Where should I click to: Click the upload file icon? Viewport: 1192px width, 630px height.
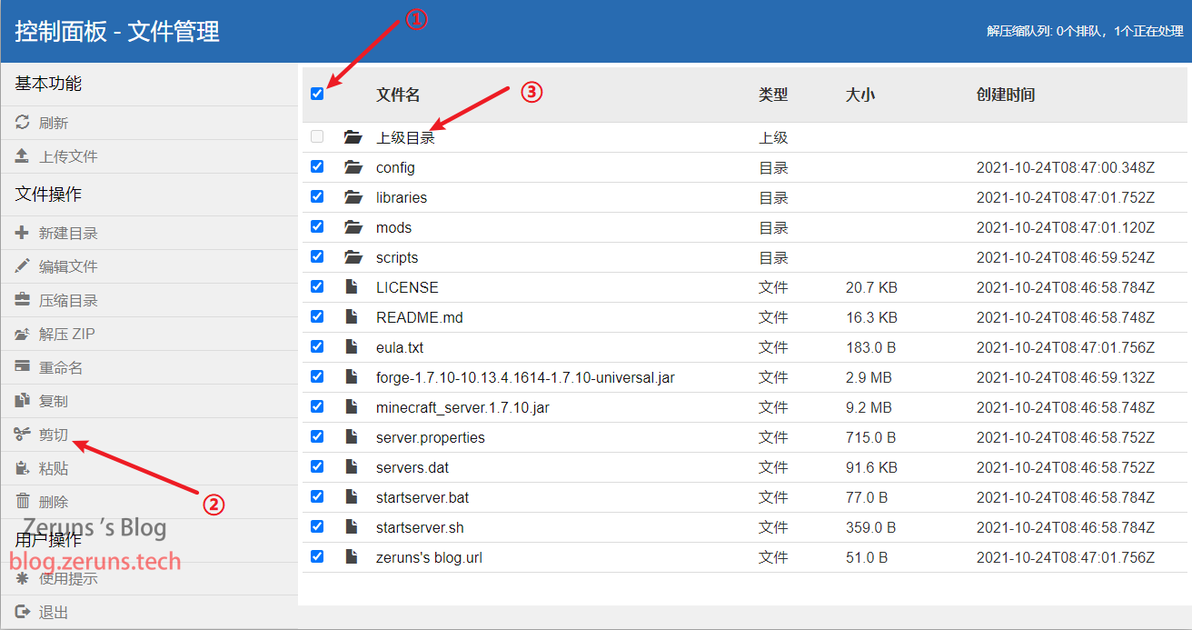point(22,156)
